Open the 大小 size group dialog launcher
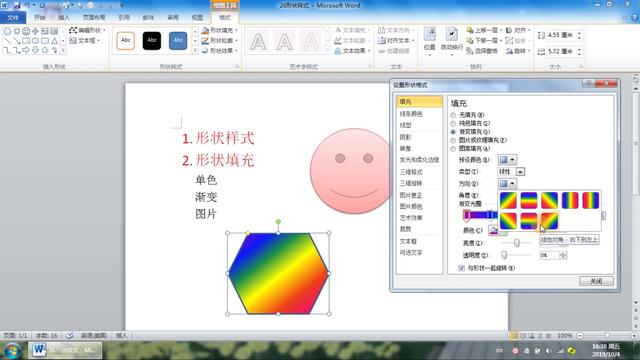This screenshot has width=640, height=360. pos(581,67)
